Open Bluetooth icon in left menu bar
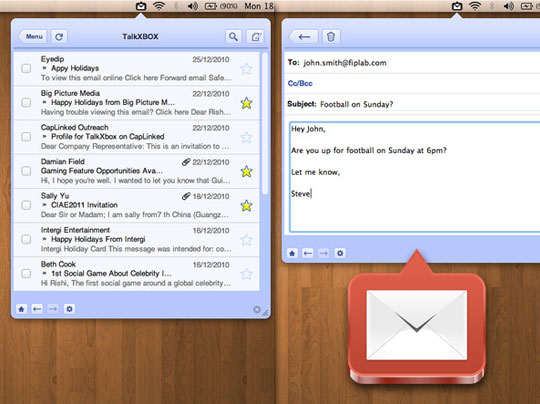This screenshot has width=540, height=404. click(176, 6)
